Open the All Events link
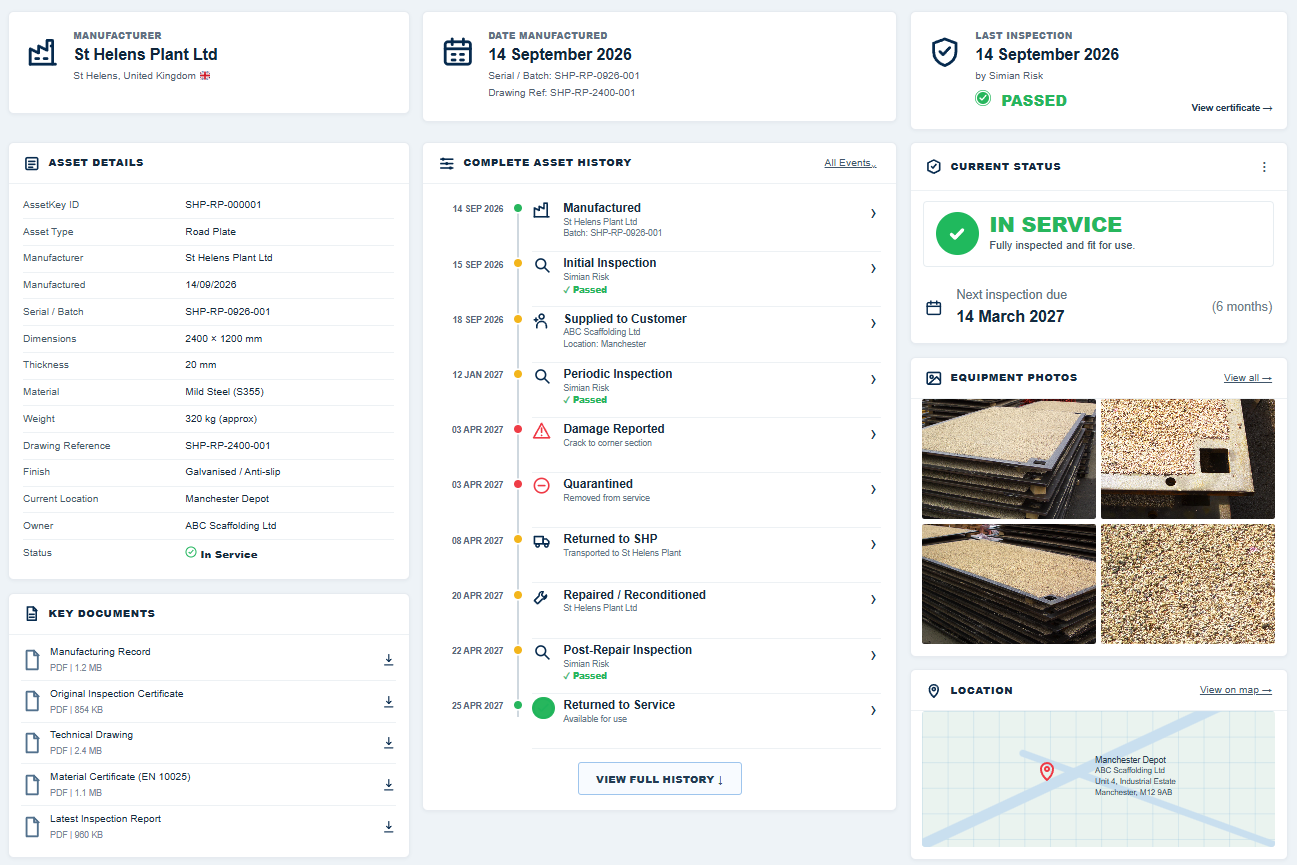 point(850,163)
